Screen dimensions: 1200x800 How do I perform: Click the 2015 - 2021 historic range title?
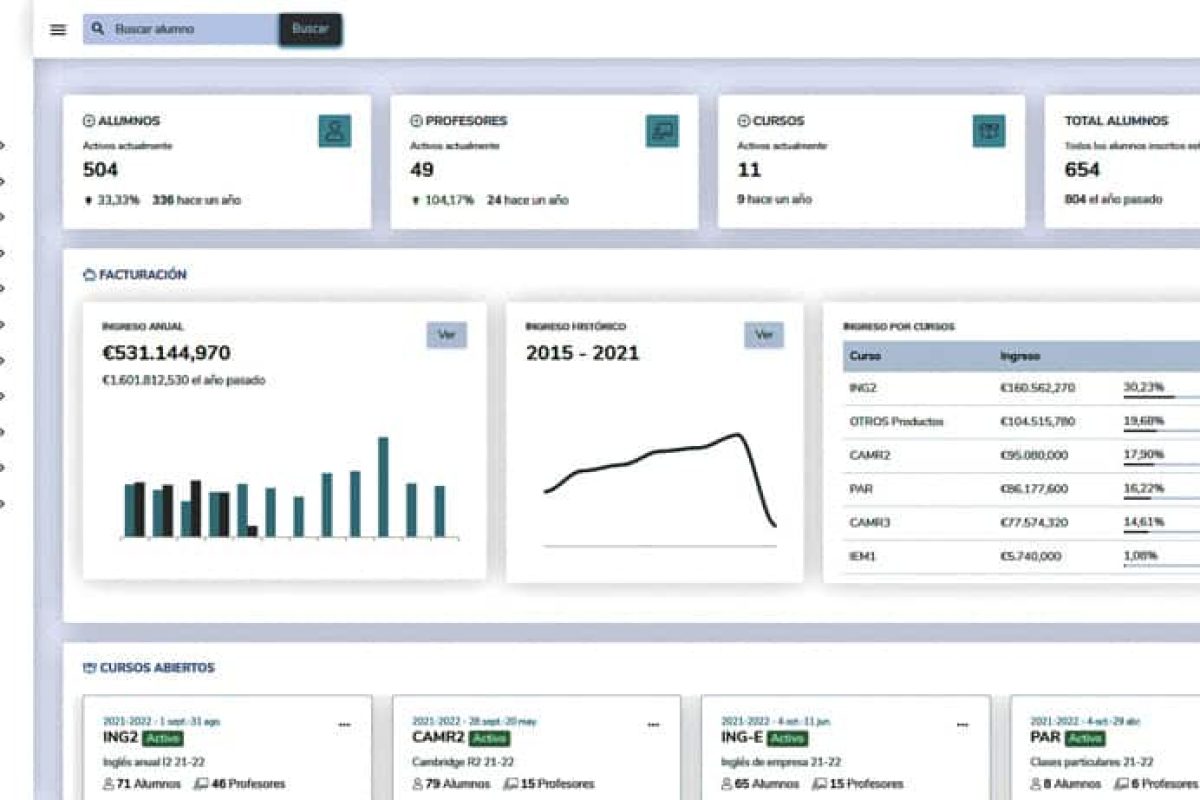click(582, 353)
